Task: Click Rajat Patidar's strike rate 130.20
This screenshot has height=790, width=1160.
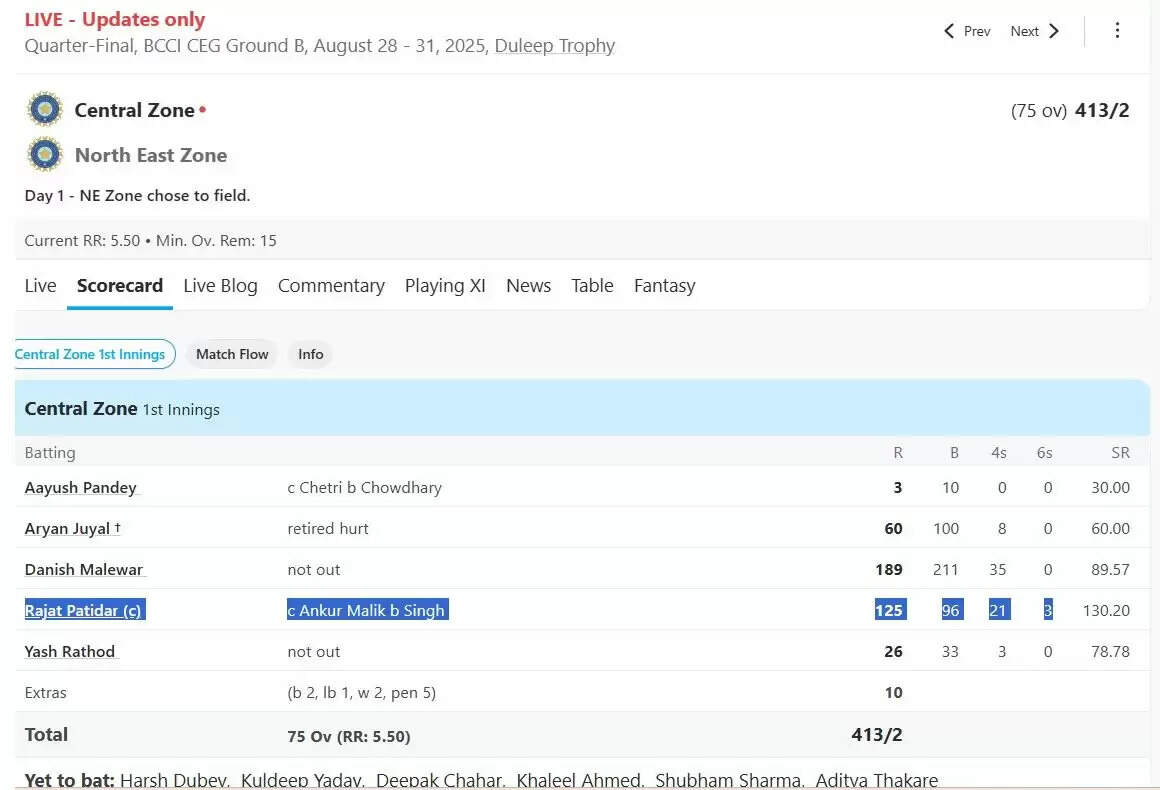Action: click(x=1106, y=610)
